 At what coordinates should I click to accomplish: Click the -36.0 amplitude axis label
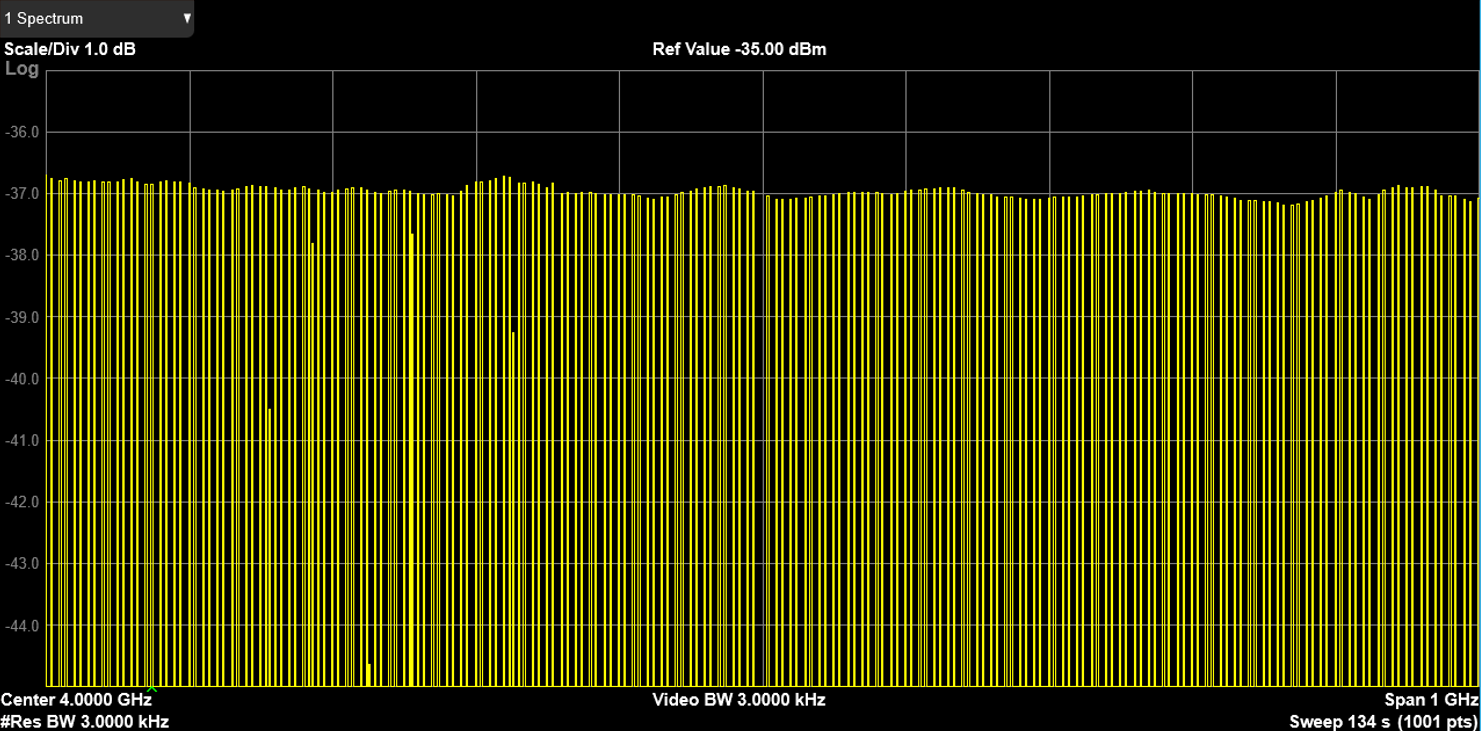tap(23, 132)
